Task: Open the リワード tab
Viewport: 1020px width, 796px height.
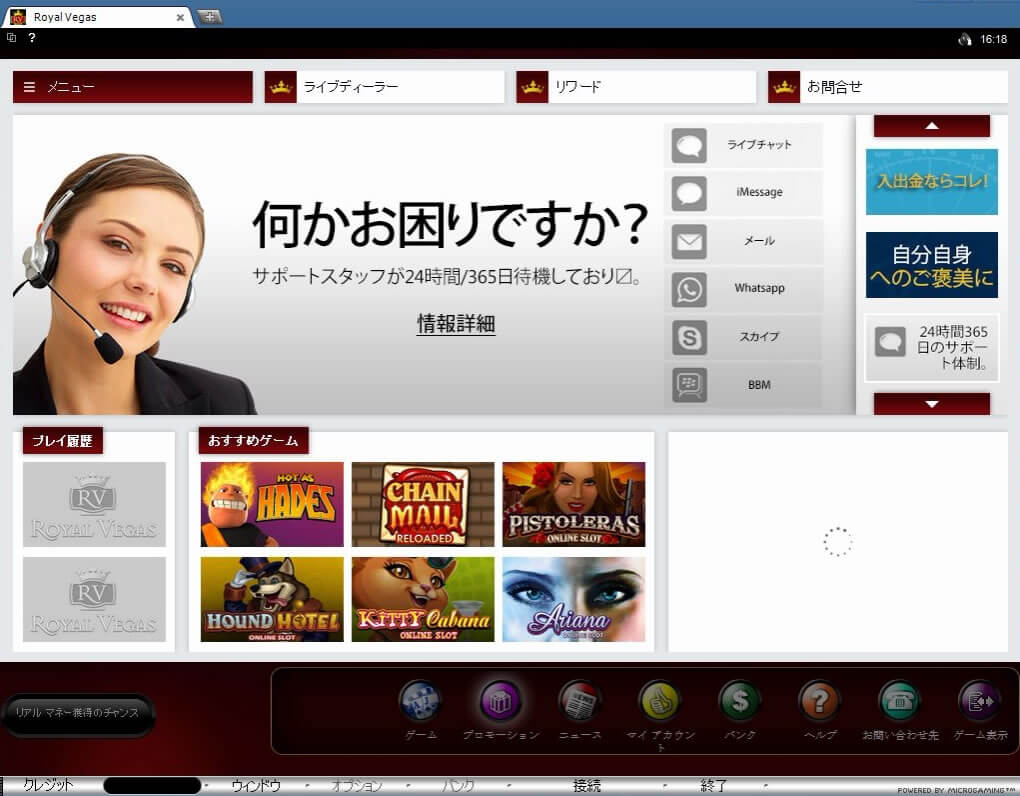Action: pyautogui.click(x=636, y=87)
